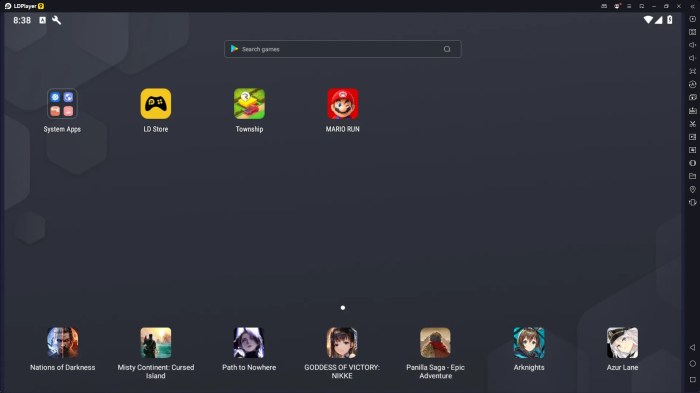Open the LDPlayer hamburger menu in the title bar
The height and width of the screenshot is (393, 700).
629,6
